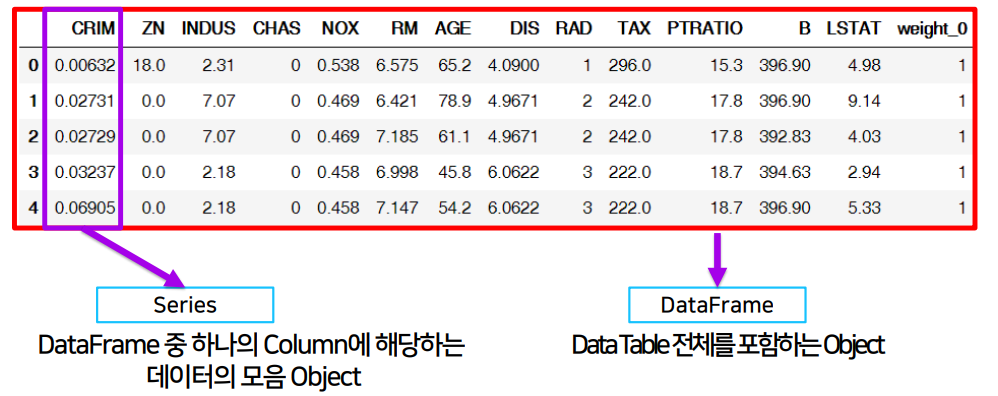Select the AGE column header

coord(453,28)
